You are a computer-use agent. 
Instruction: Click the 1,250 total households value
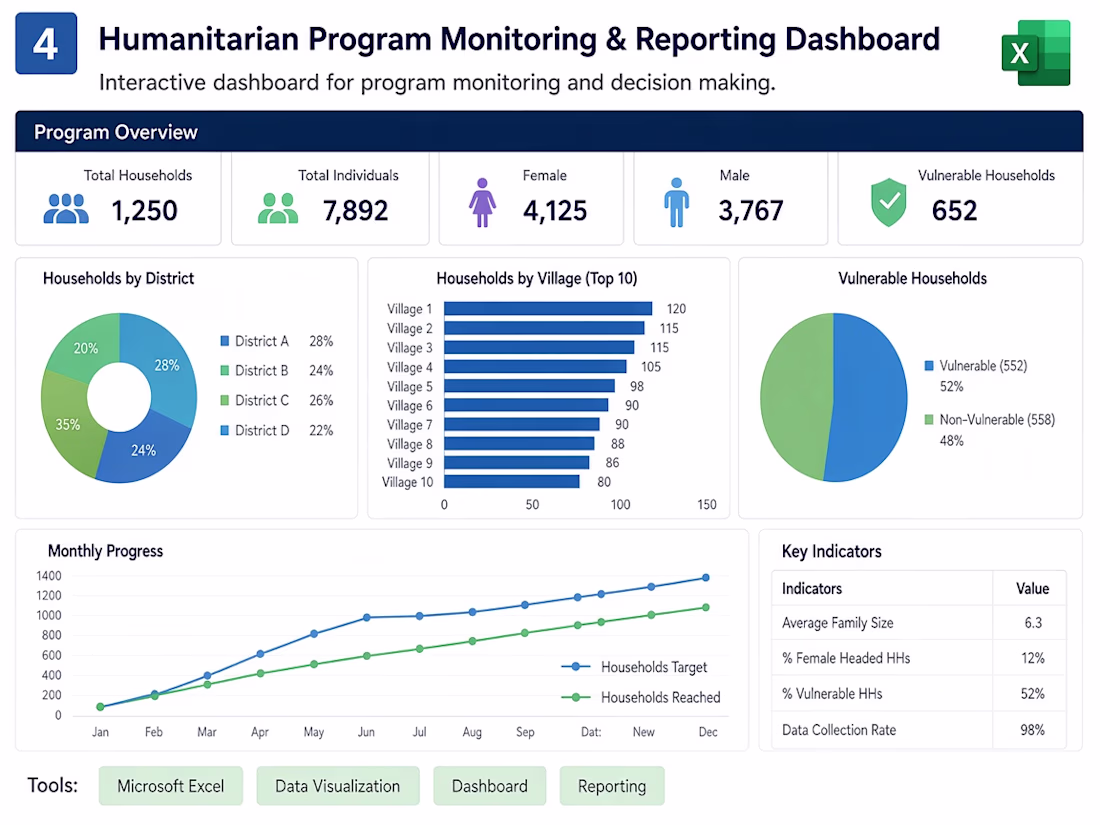145,210
